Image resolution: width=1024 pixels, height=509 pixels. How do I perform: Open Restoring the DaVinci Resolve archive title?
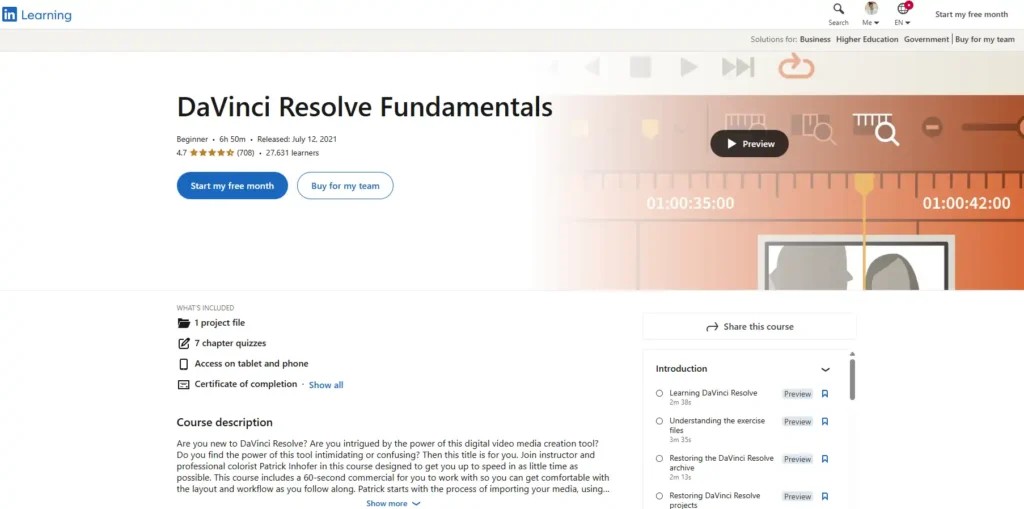pyautogui.click(x=722, y=463)
